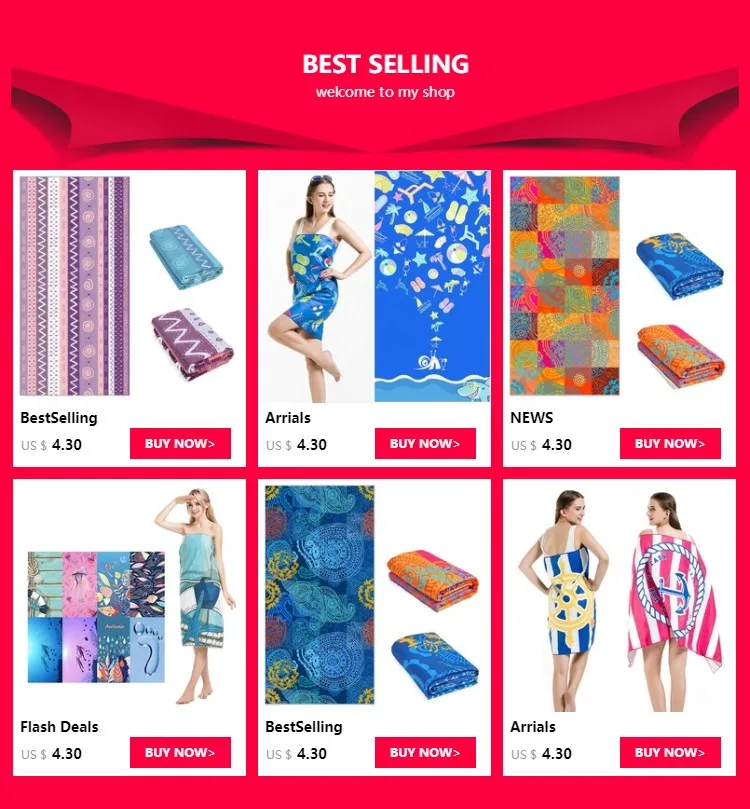Click the top-left BestSelling product title
Image resolution: width=750 pixels, height=809 pixels.
point(59,417)
